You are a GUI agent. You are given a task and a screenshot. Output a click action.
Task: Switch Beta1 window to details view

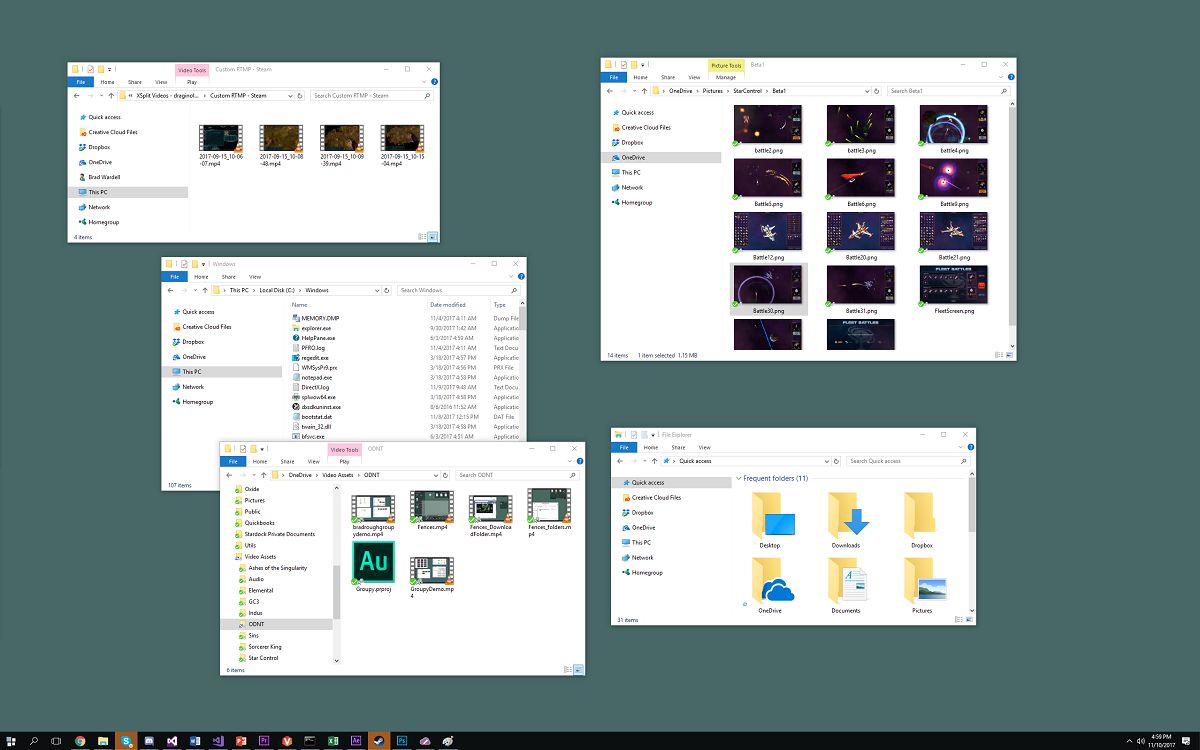[997, 355]
